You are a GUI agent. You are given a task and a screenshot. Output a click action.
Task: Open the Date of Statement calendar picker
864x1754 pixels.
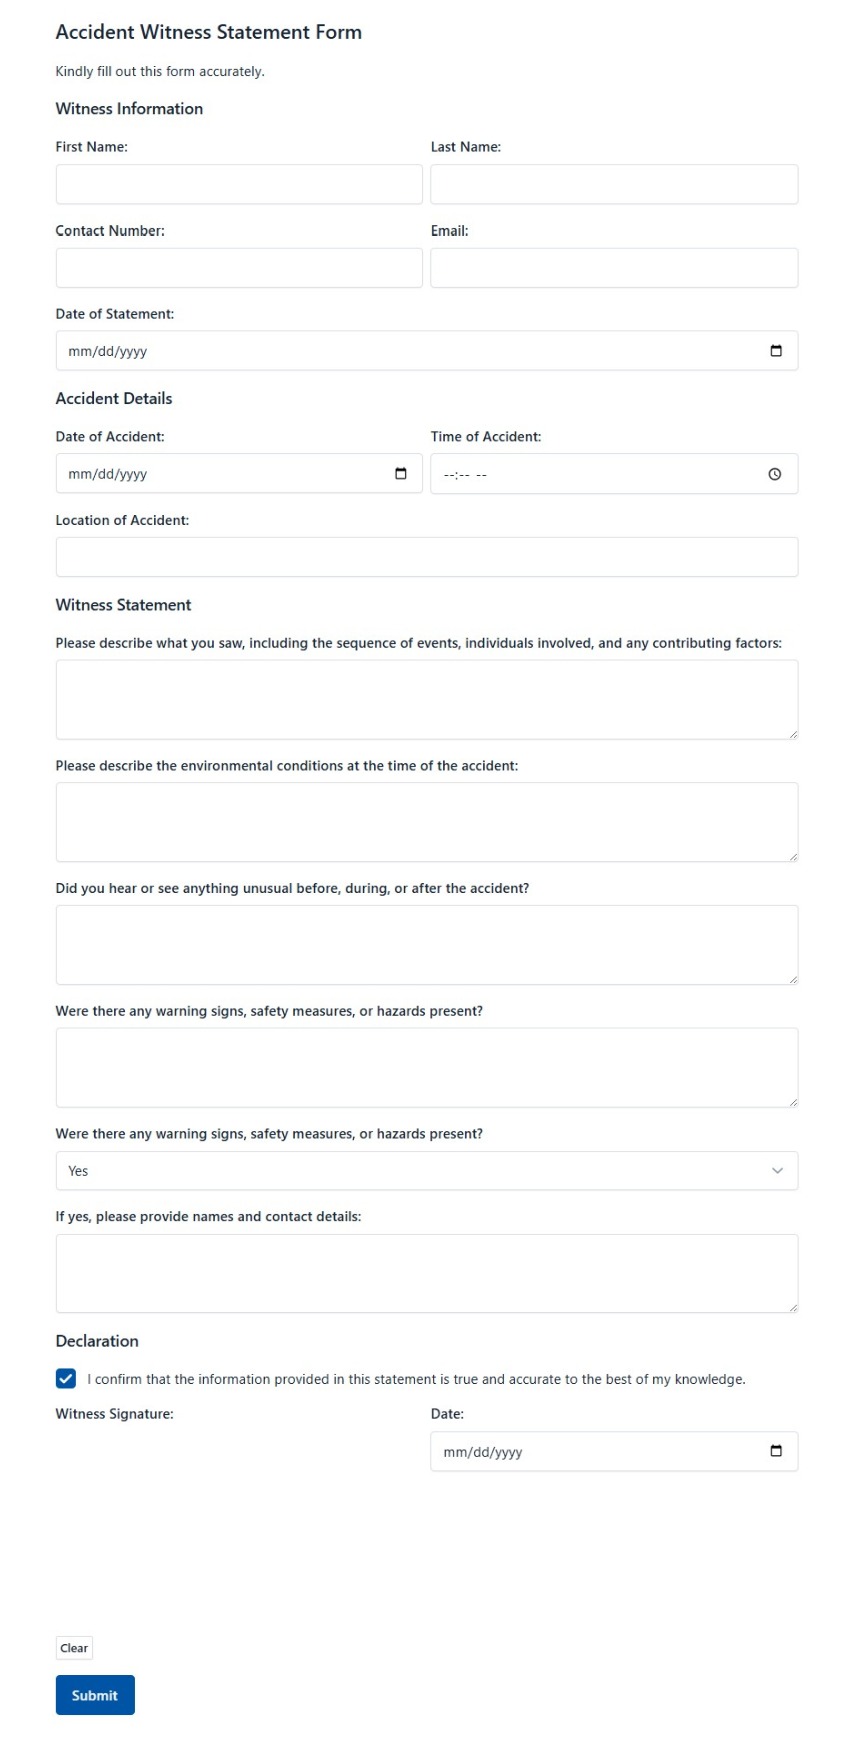778,350
